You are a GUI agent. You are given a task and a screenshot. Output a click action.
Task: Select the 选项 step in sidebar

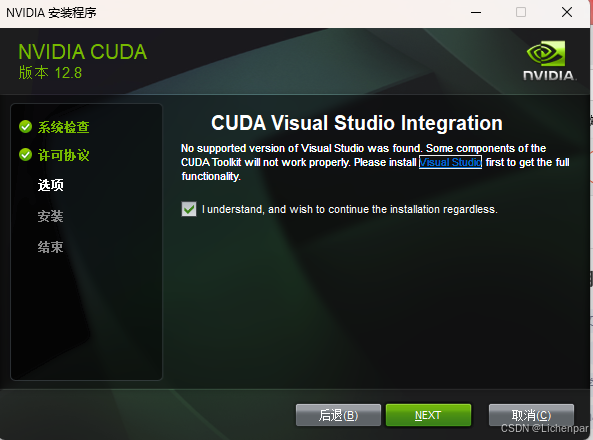click(51, 185)
